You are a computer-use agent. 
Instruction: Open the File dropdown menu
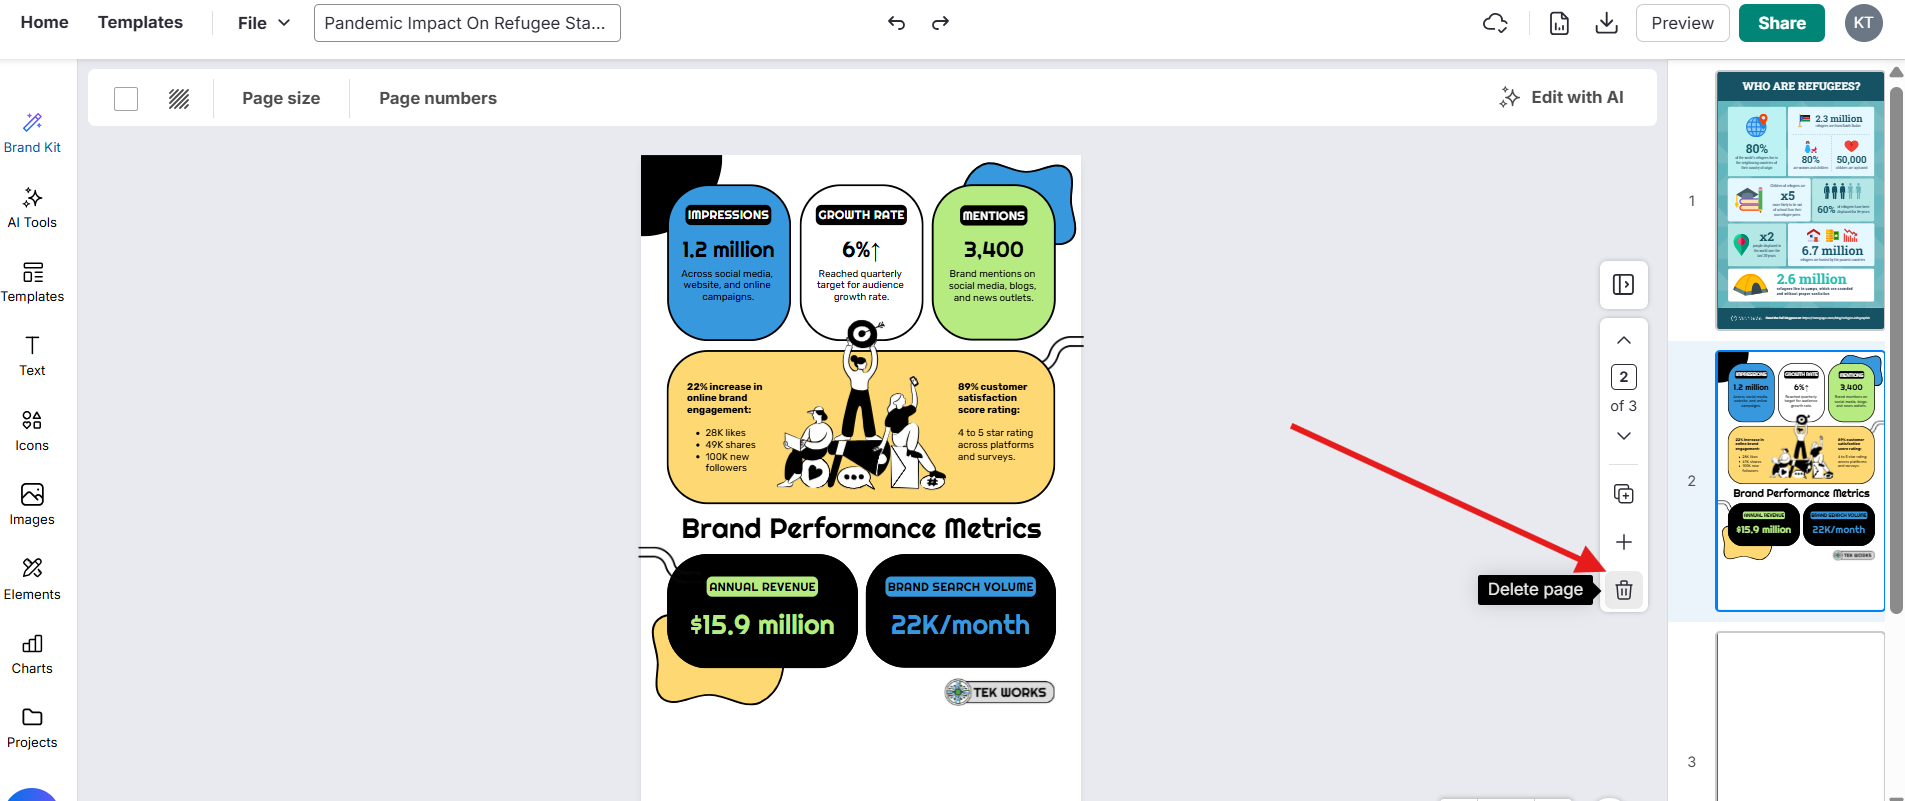264,23
